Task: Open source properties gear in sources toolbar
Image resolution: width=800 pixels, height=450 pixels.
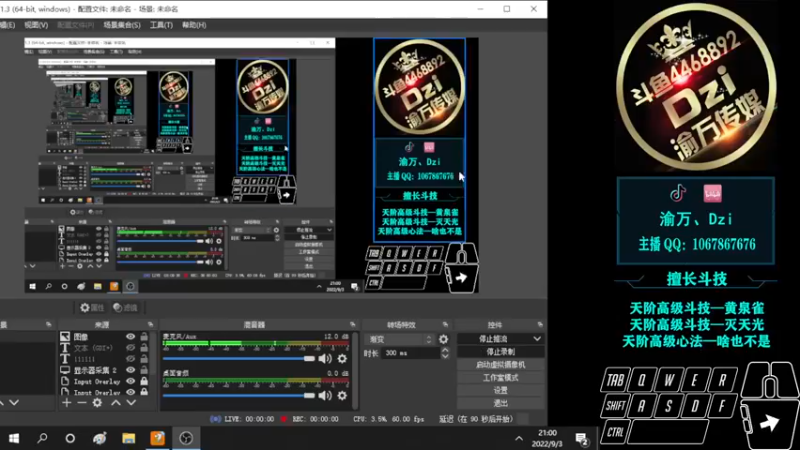Action: [x=97, y=403]
